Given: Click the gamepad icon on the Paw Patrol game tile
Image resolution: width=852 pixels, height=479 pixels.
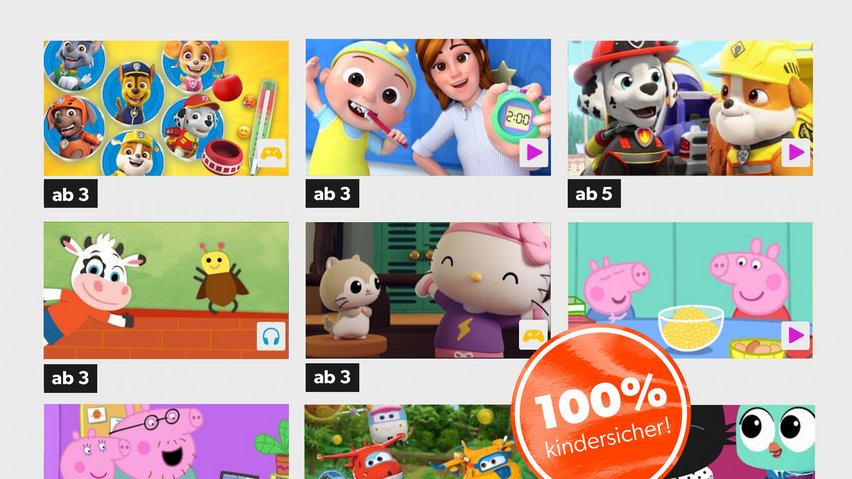Looking at the screenshot, I should (271, 153).
